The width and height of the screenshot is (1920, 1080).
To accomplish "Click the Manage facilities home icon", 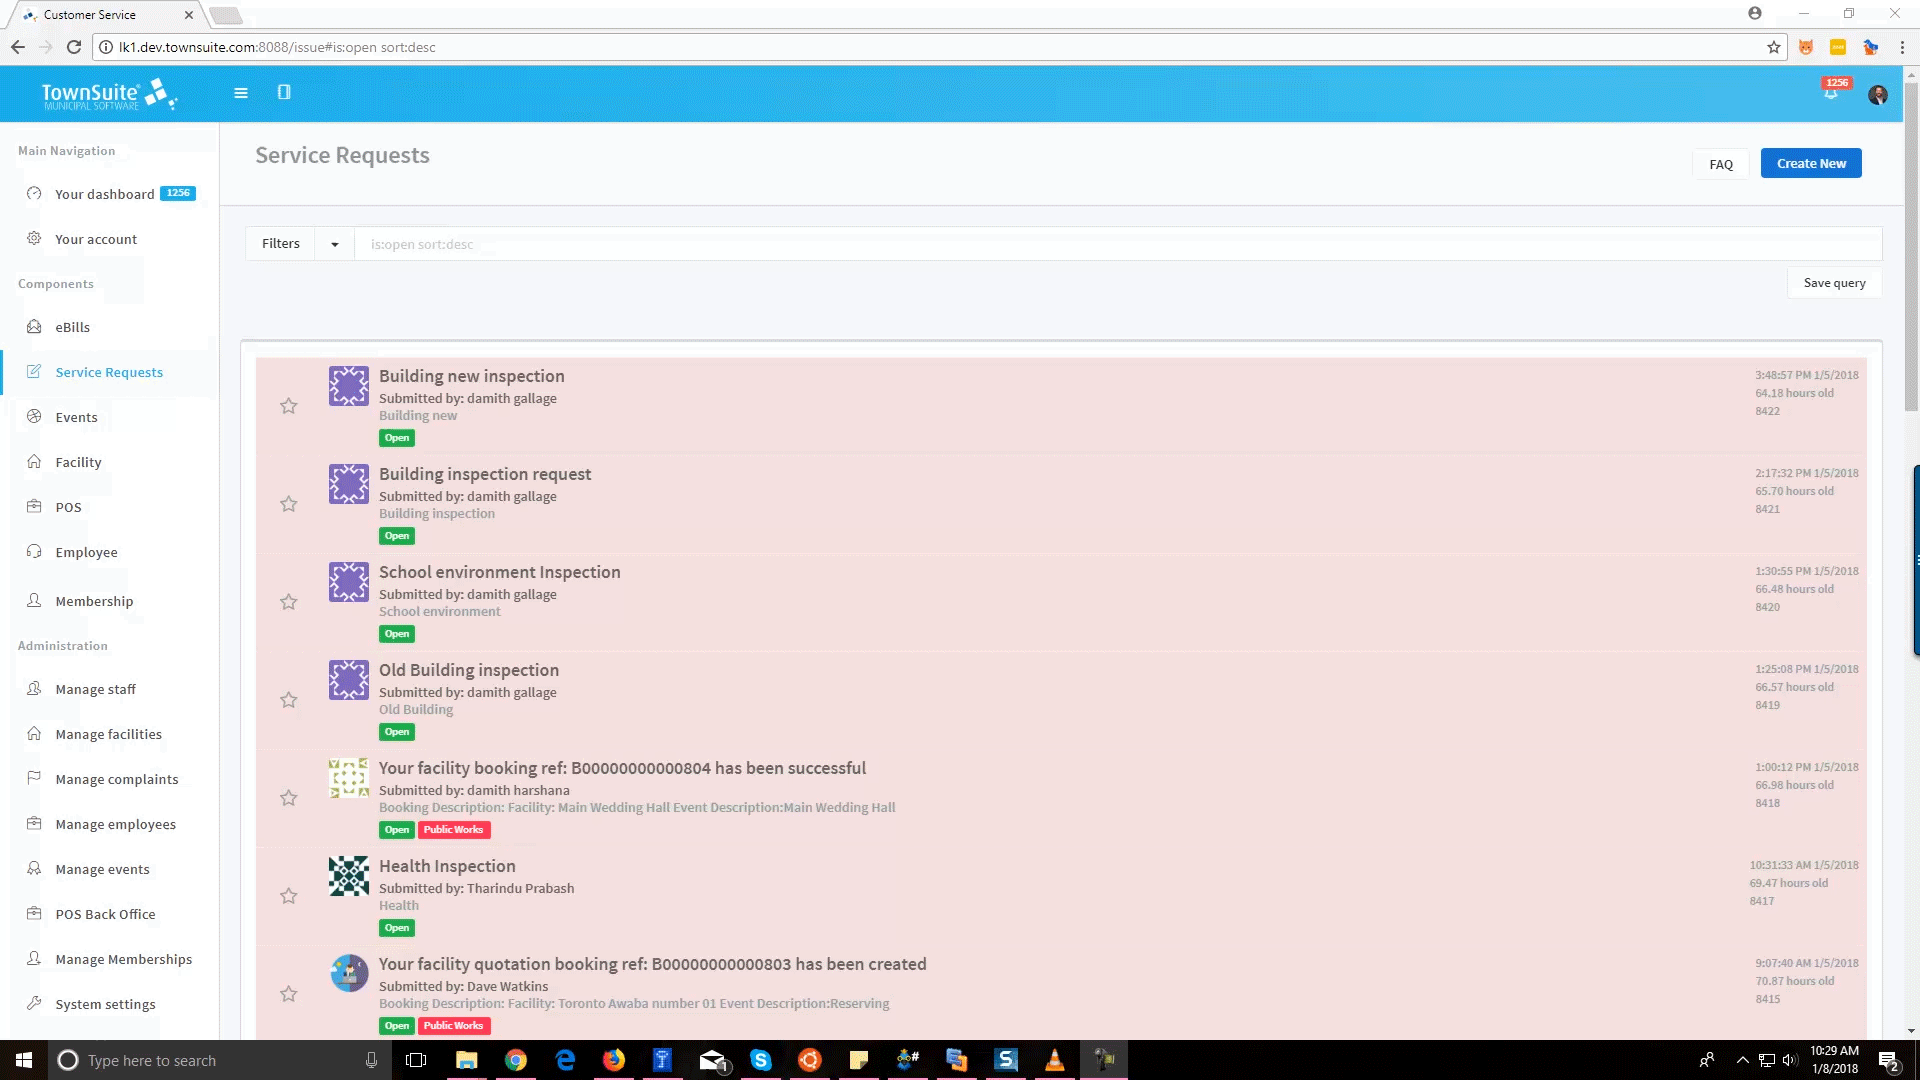I will click(34, 733).
